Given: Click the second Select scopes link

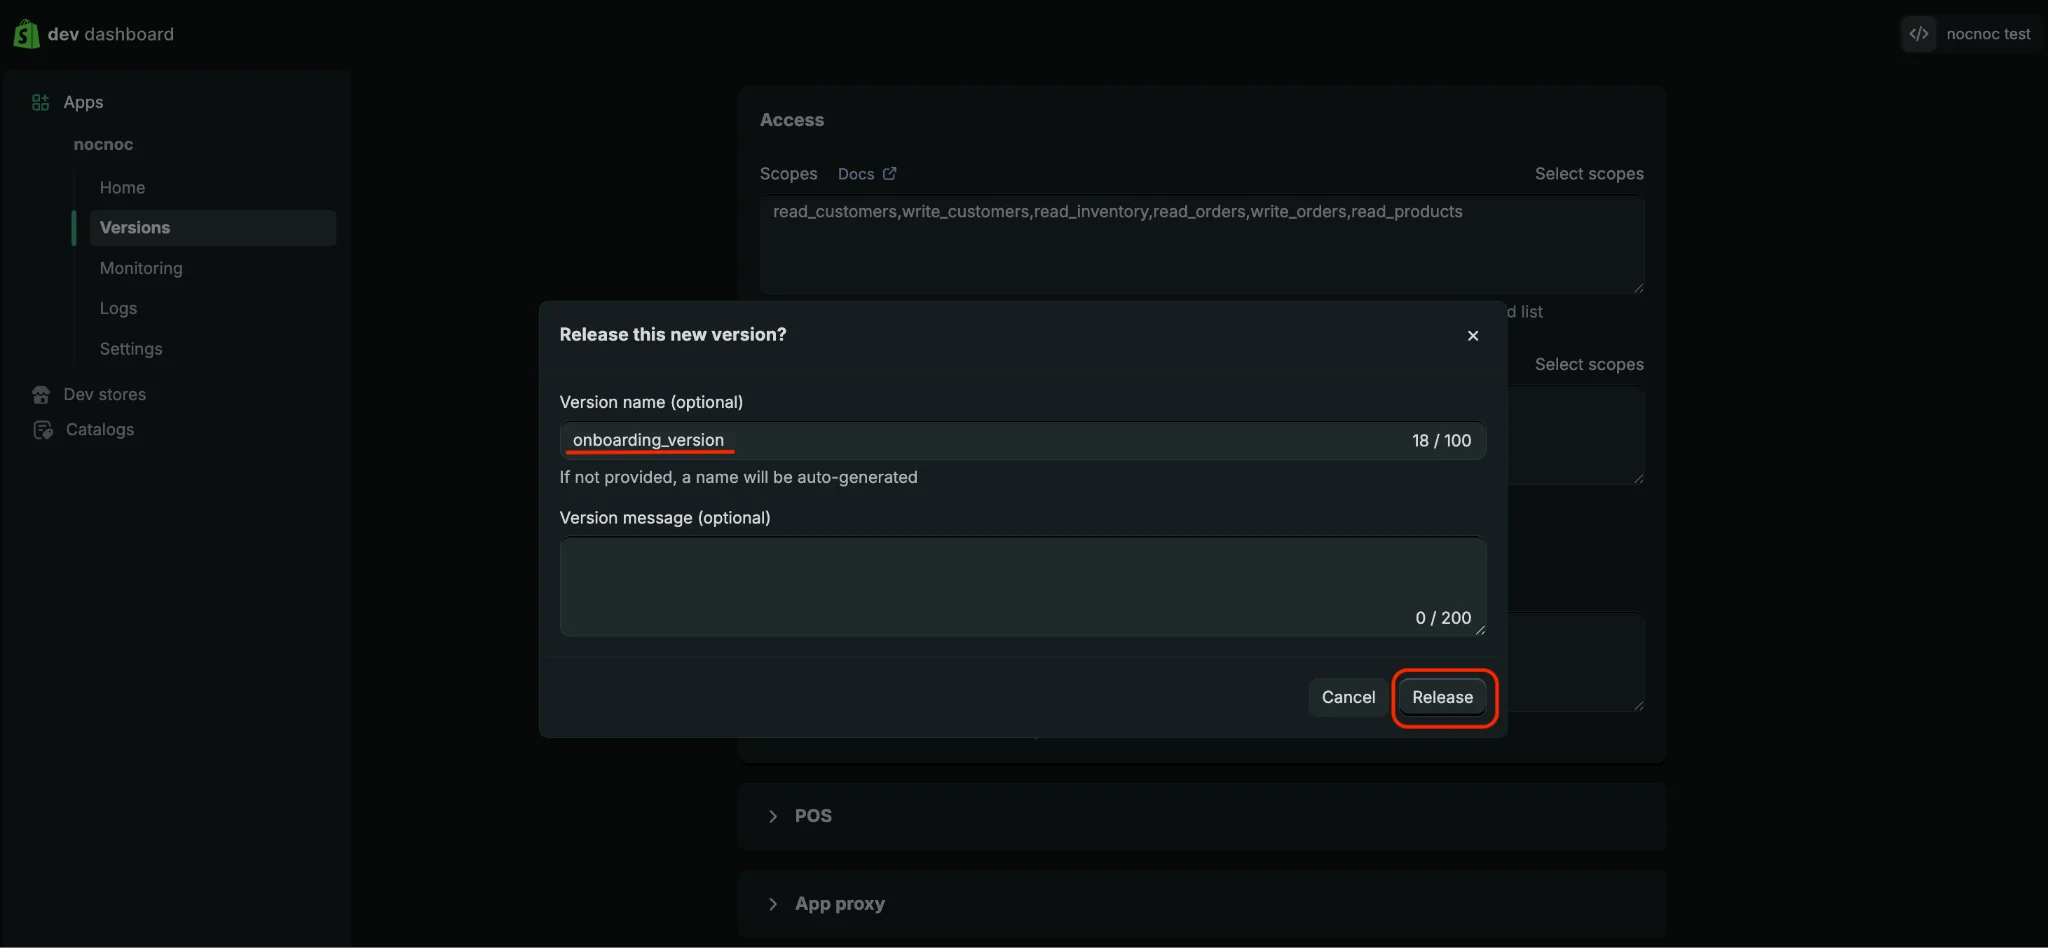Looking at the screenshot, I should point(1589,365).
